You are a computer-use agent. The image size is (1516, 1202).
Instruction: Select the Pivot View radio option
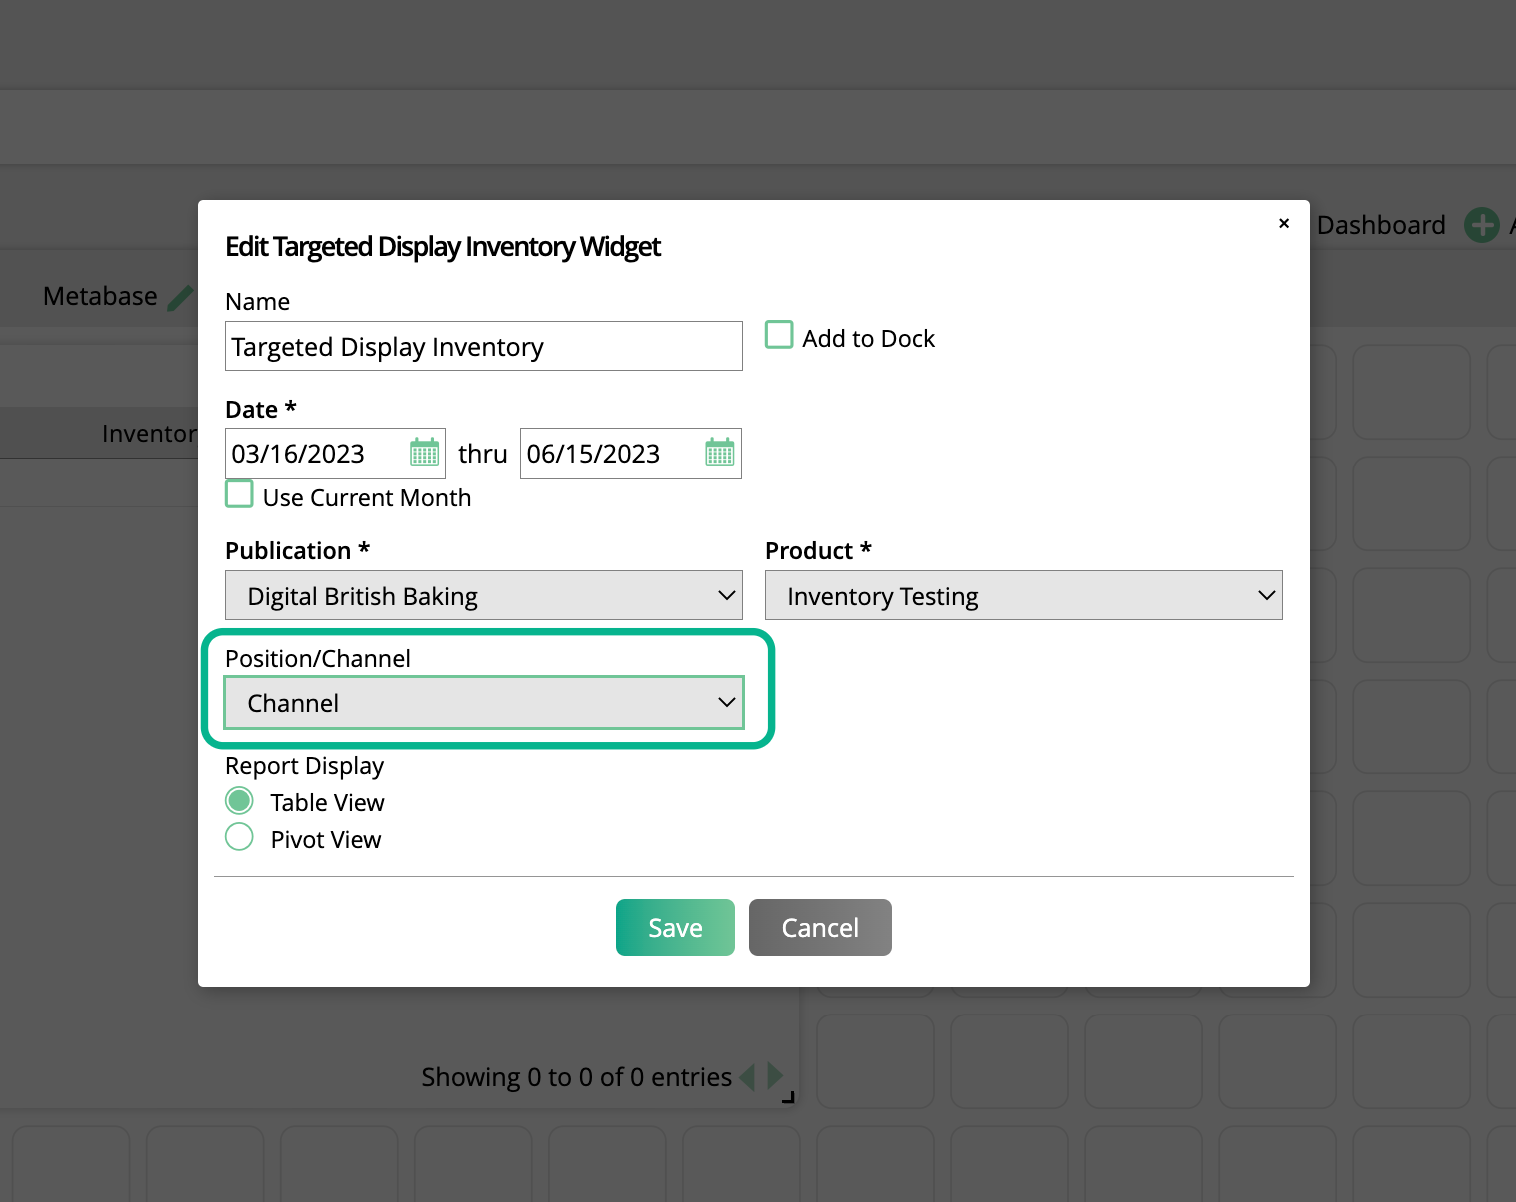(x=239, y=837)
